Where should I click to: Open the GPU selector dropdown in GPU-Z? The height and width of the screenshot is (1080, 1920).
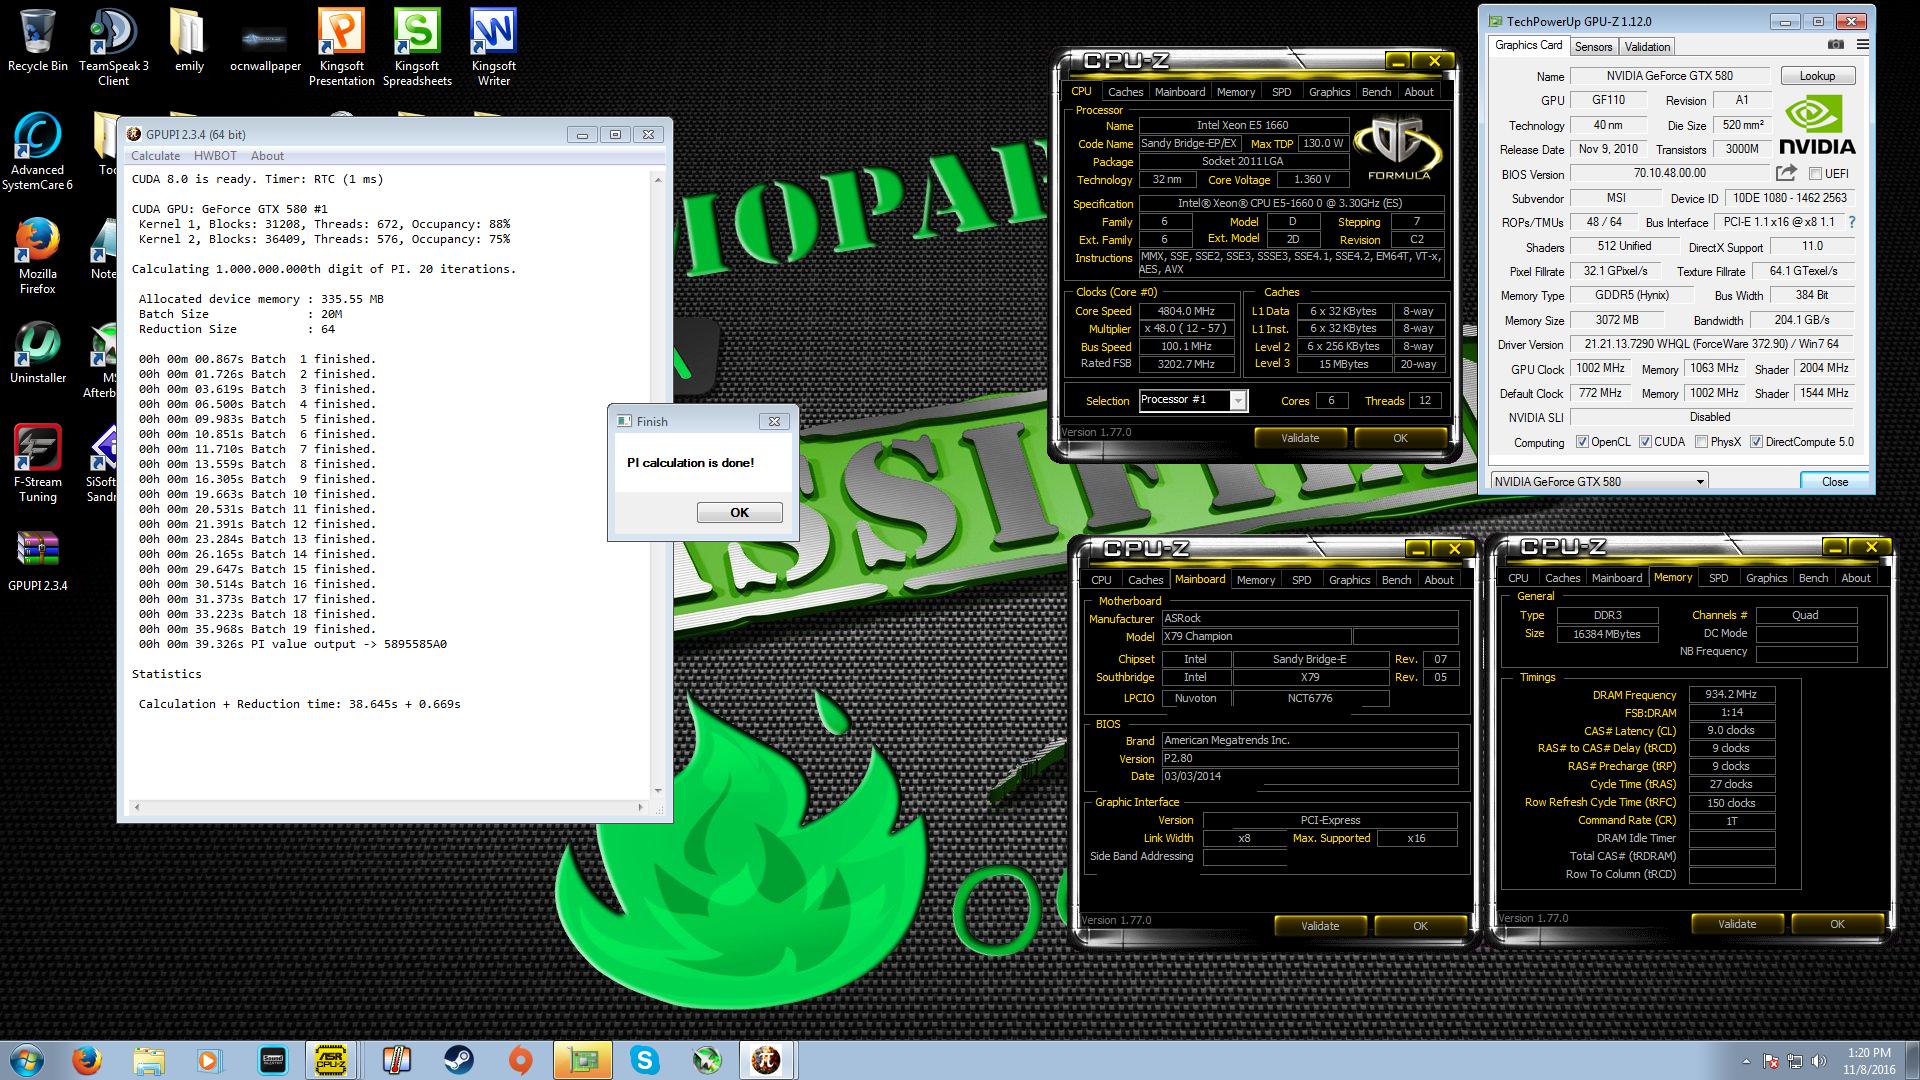coord(1599,481)
